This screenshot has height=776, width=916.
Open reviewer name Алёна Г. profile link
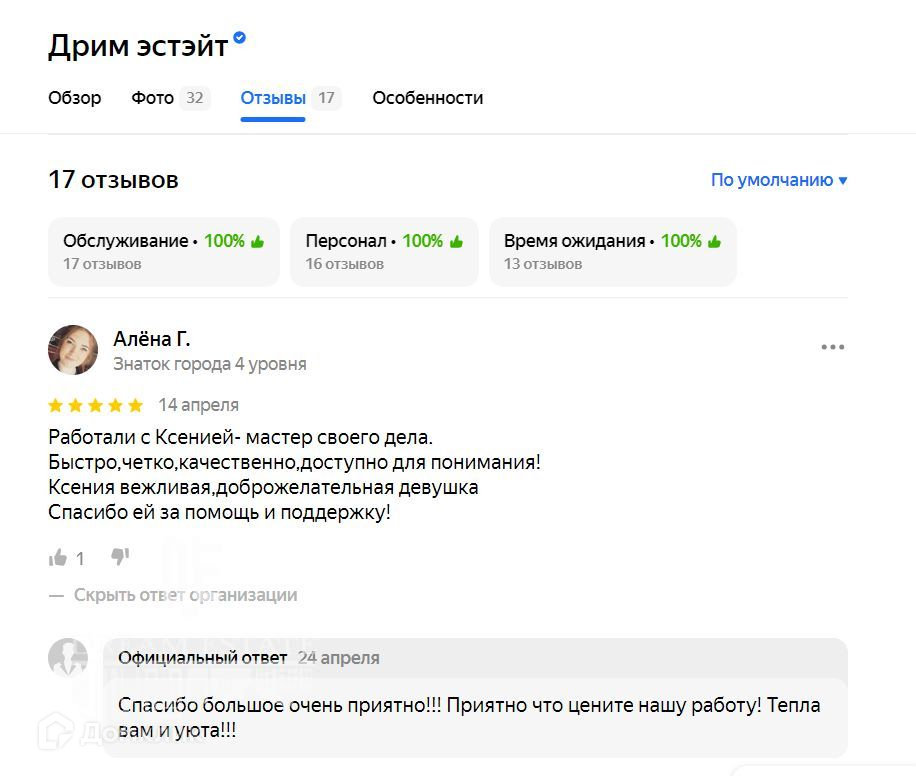[x=152, y=339]
